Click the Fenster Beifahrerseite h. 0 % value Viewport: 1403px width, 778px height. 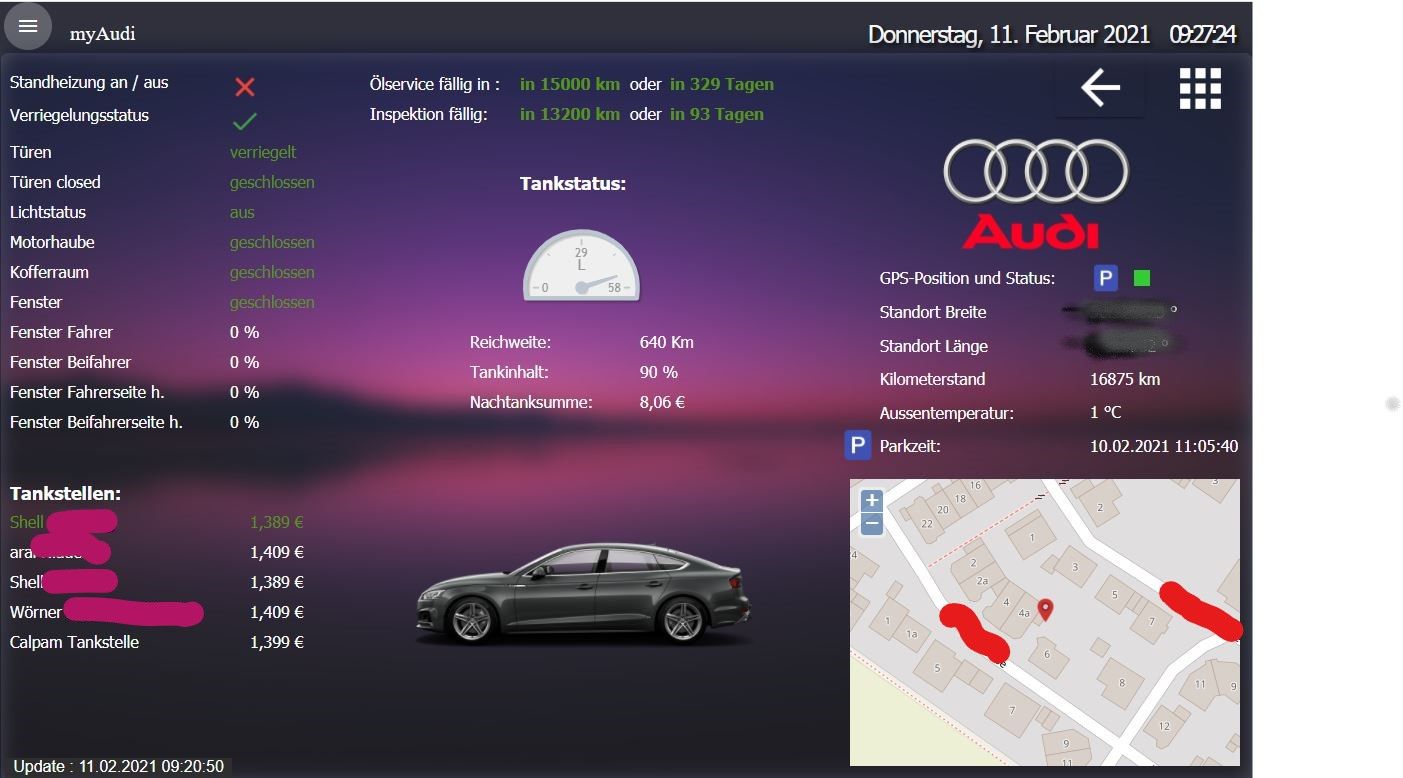[x=245, y=422]
